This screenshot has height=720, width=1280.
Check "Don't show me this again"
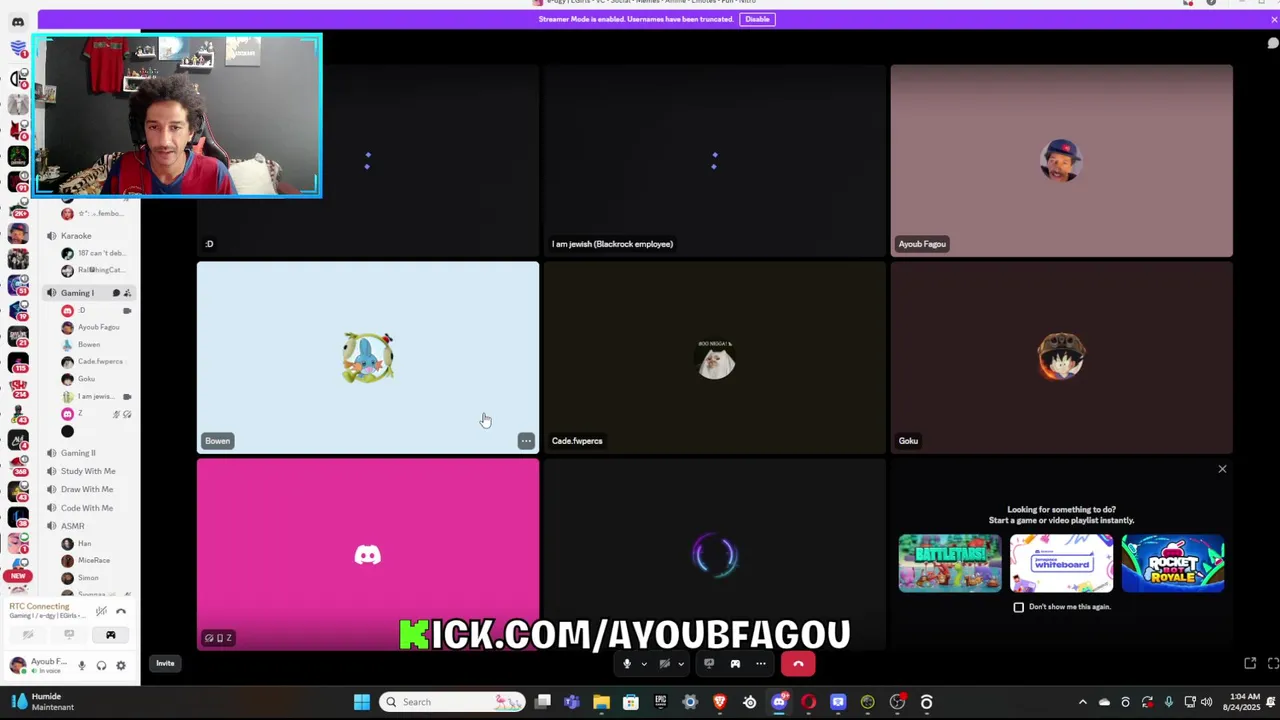pos(1019,607)
